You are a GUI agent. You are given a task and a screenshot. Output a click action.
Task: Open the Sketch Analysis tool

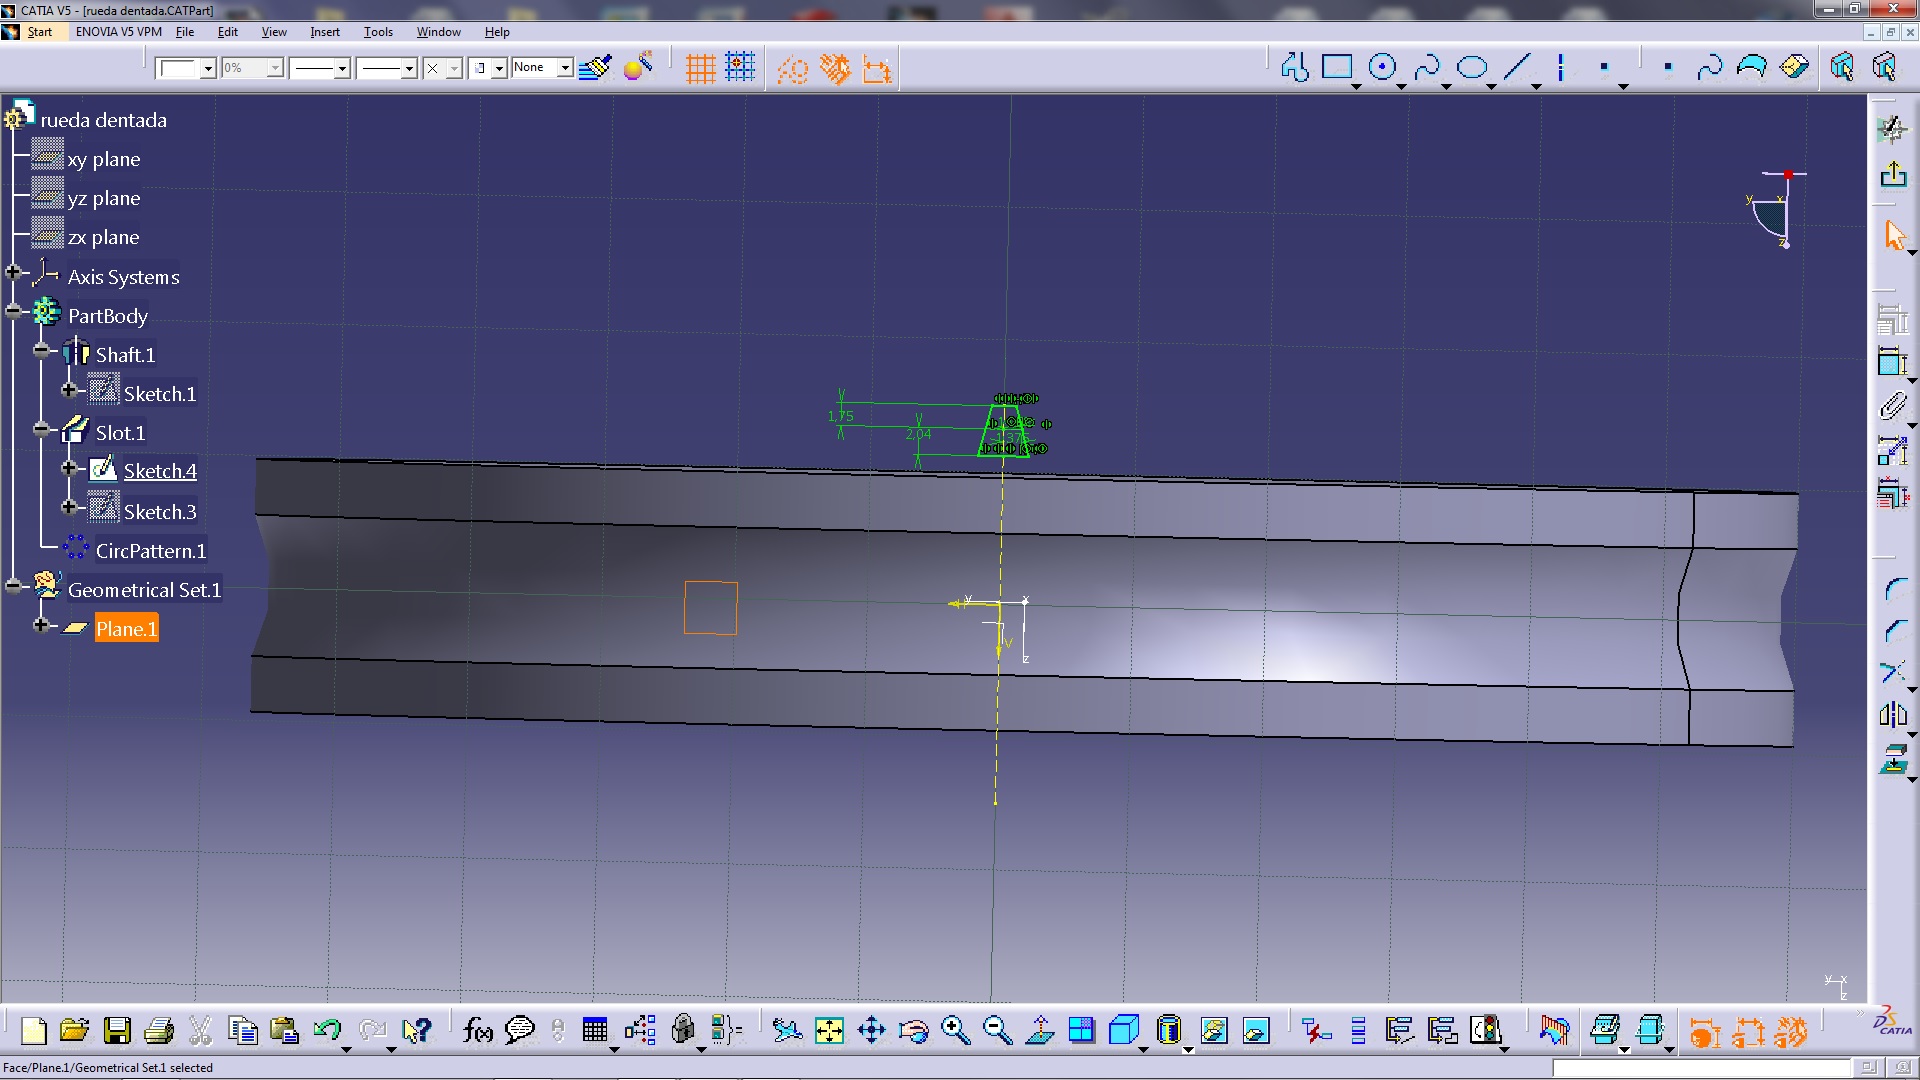[x=1486, y=1030]
